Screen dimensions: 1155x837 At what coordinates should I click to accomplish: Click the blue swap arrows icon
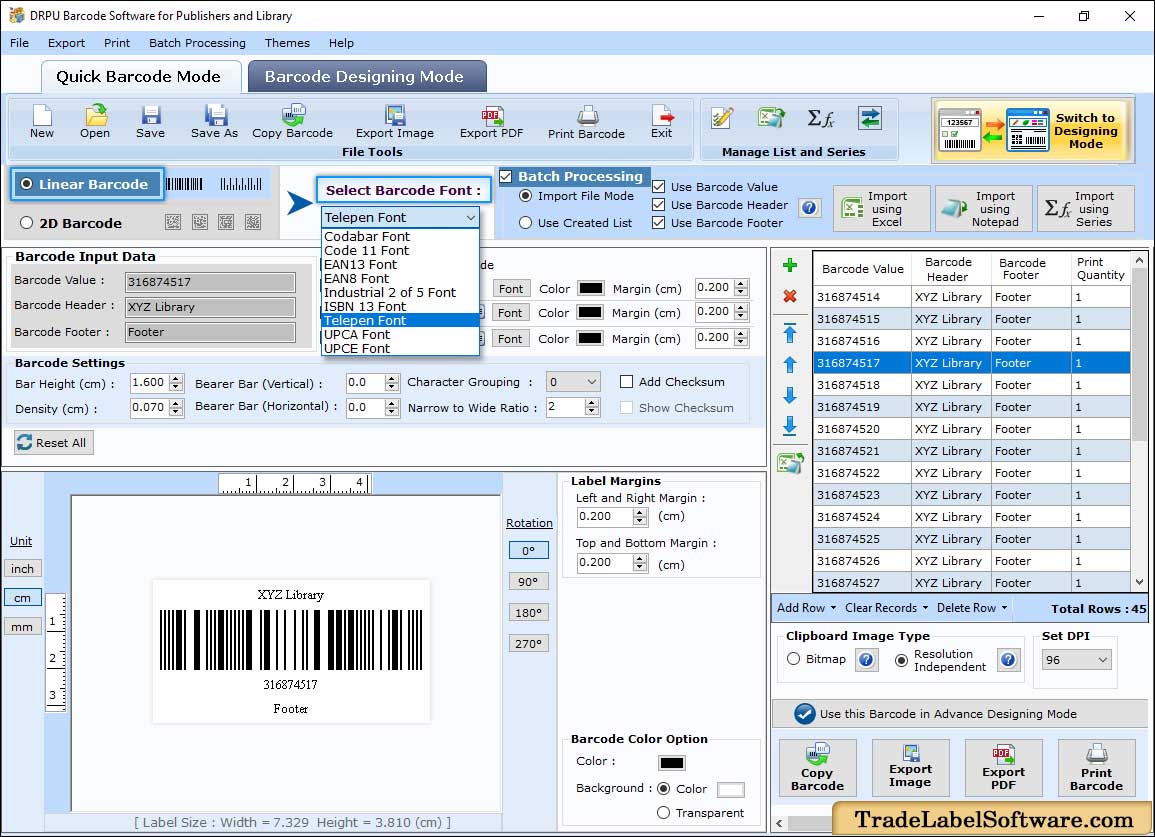click(x=870, y=118)
